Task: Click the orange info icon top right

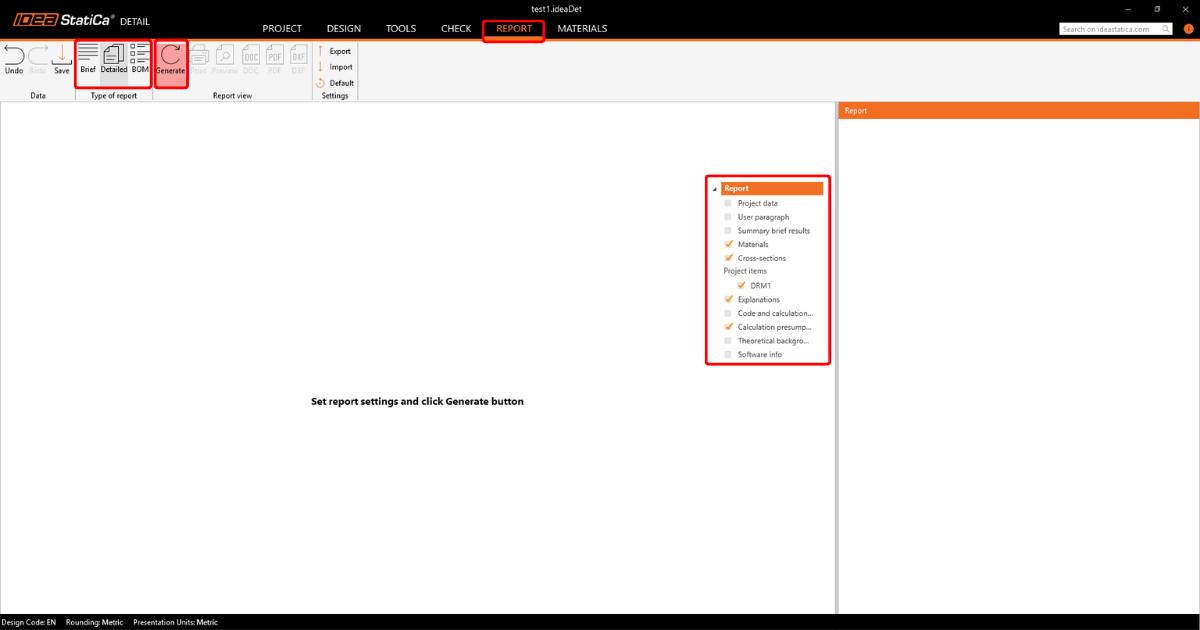Action: coord(1188,29)
